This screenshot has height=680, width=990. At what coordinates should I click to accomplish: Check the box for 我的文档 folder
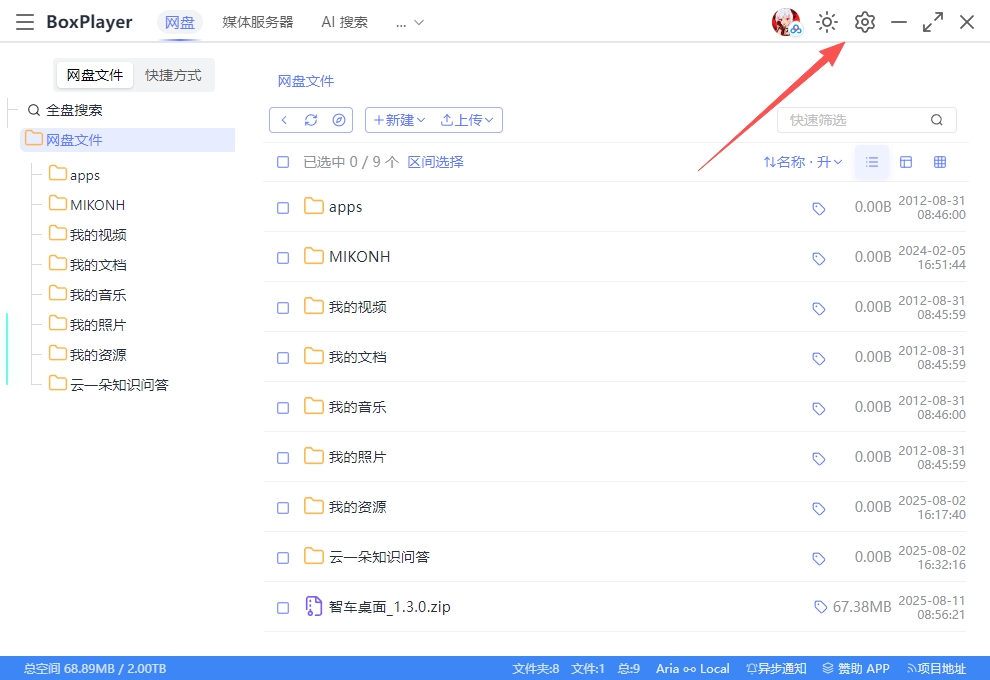[283, 357]
